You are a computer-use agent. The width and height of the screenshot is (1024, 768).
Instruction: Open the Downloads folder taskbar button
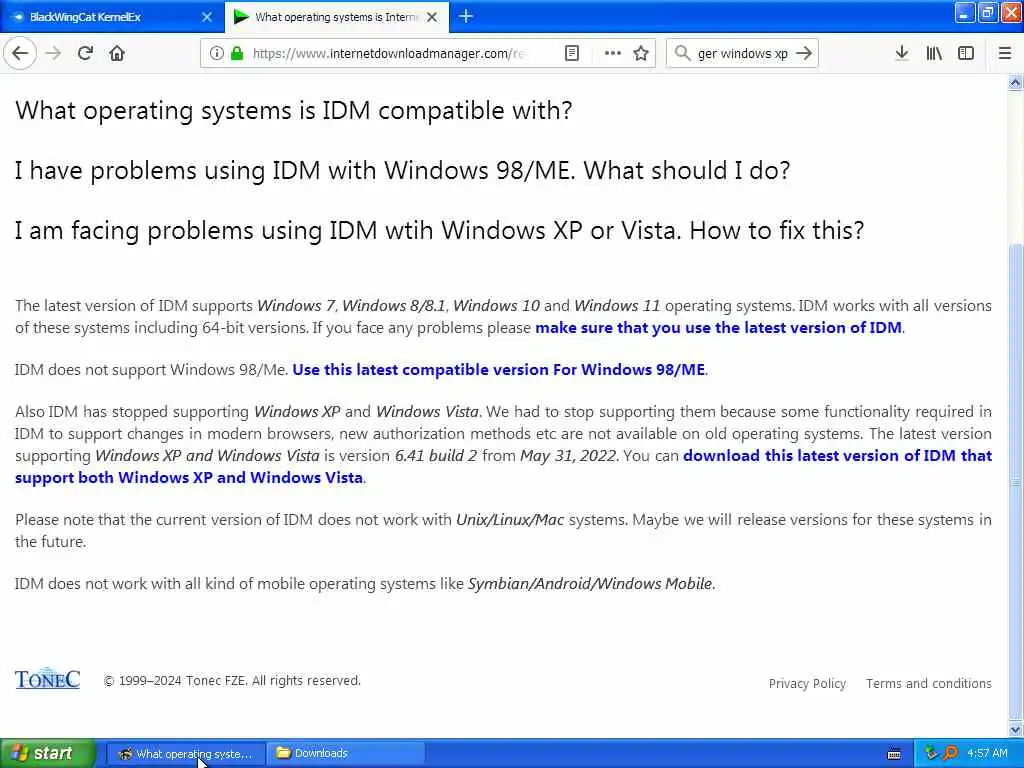346,754
